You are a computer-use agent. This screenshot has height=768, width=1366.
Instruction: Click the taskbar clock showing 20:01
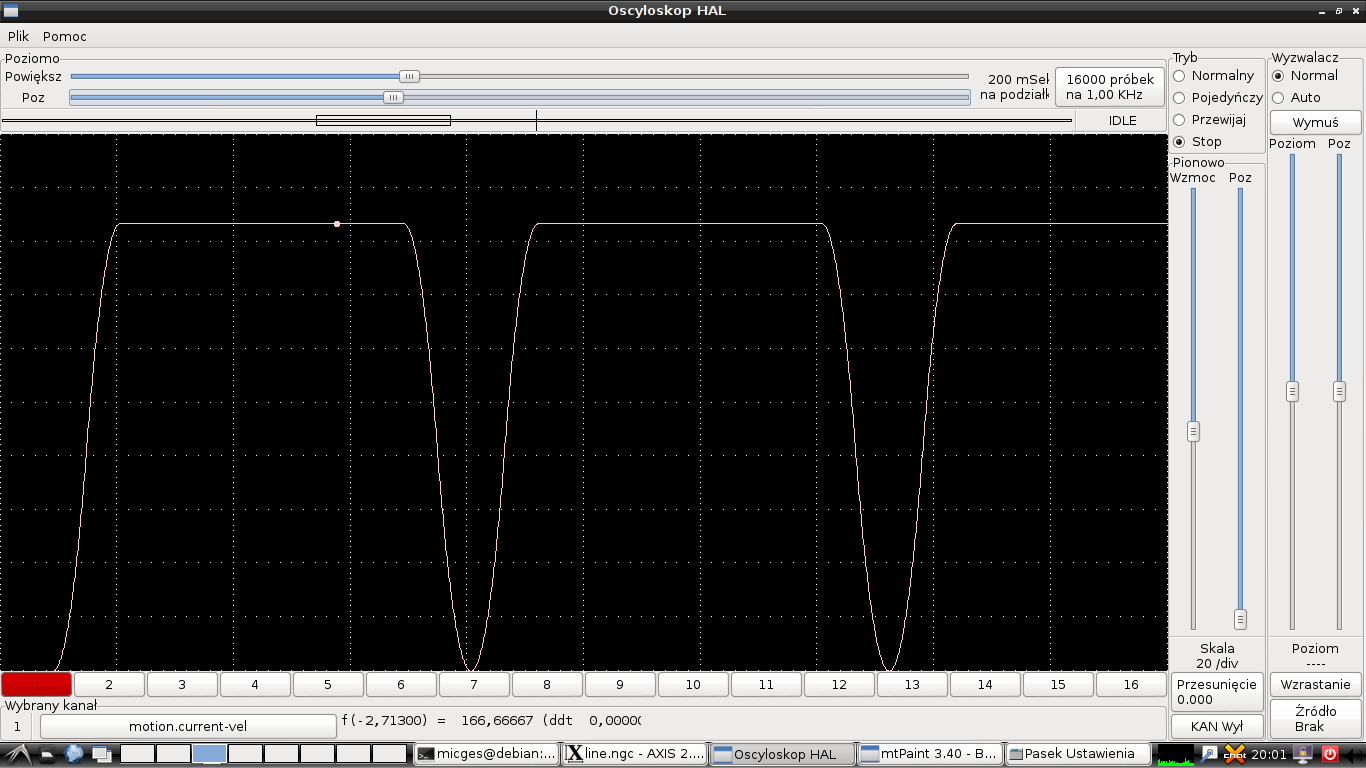click(1269, 754)
